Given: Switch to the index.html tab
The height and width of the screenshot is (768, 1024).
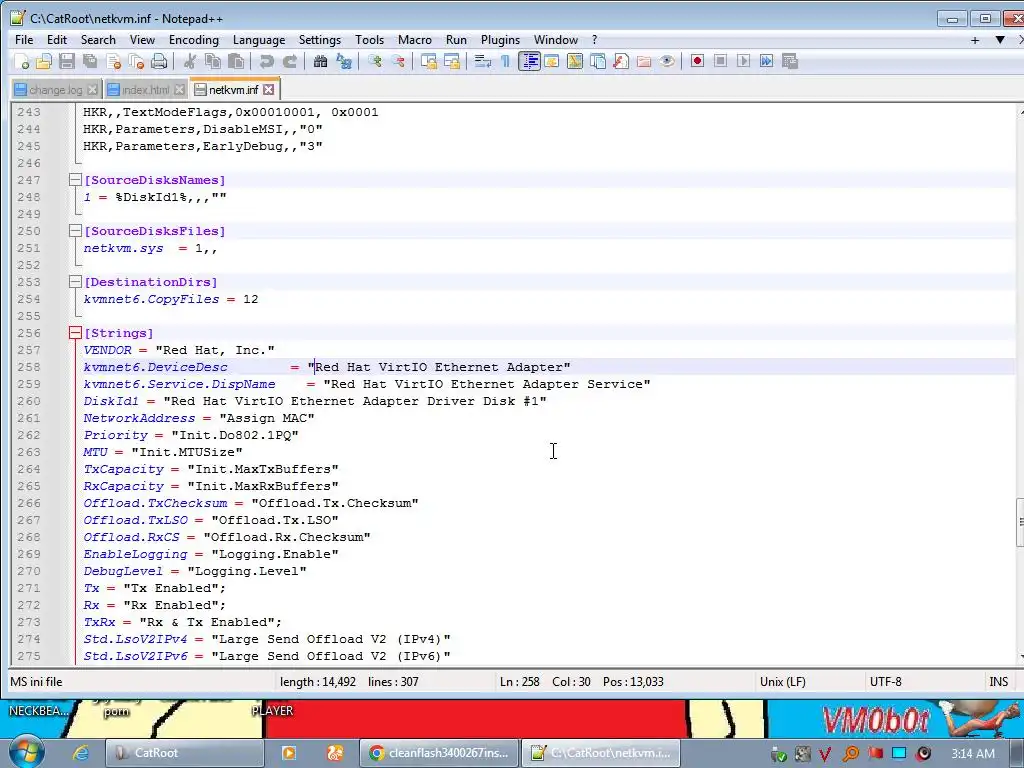Looking at the screenshot, I should [x=145, y=90].
